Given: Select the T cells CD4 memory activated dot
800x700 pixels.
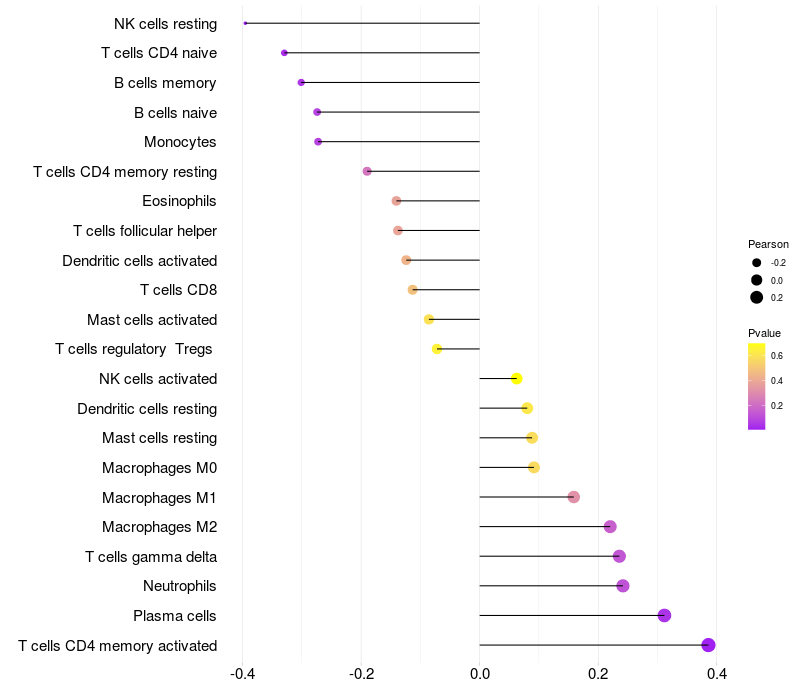Looking at the screenshot, I should pos(708,645).
